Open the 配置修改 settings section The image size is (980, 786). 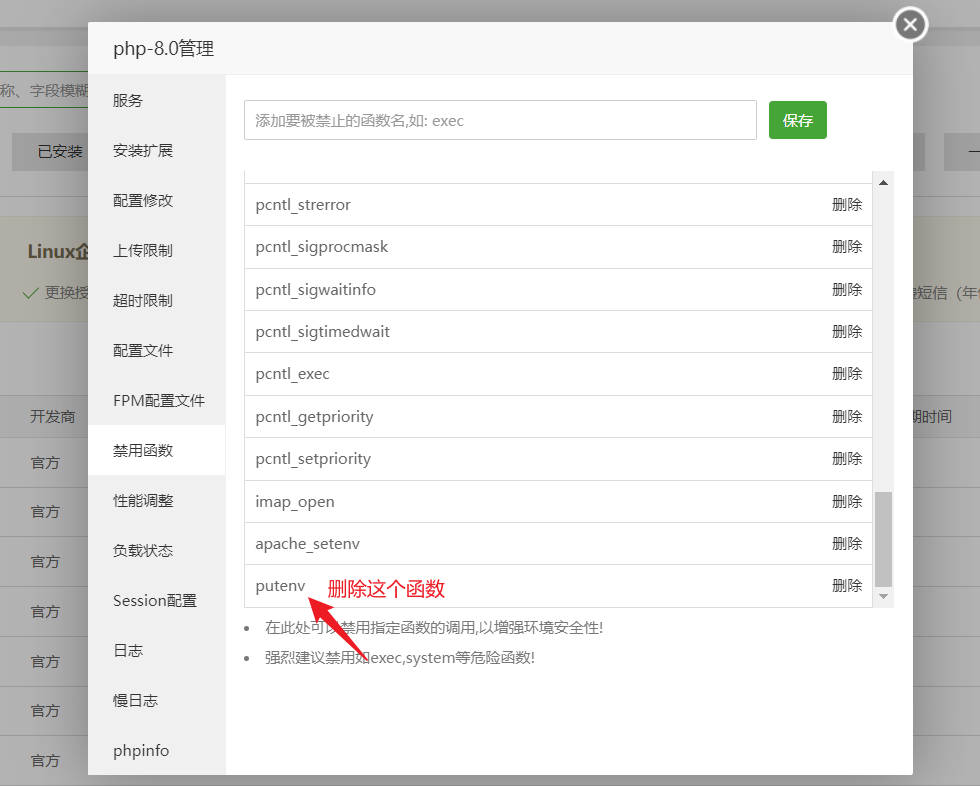[x=143, y=200]
